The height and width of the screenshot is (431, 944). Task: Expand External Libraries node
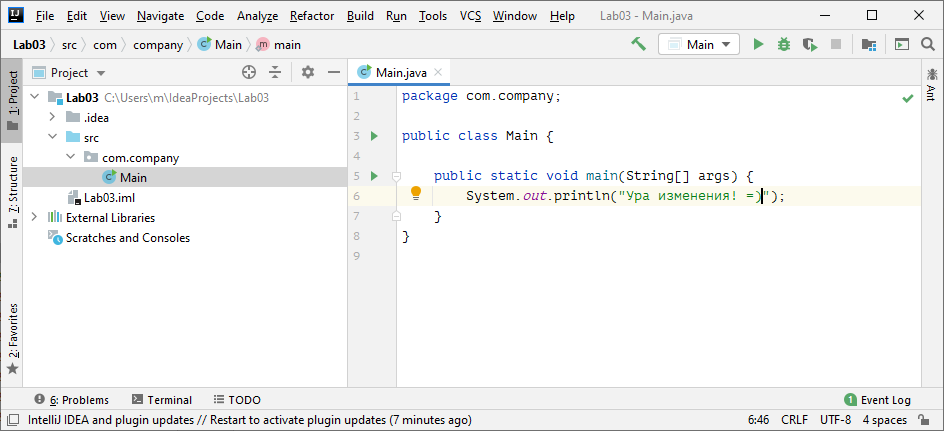pyautogui.click(x=34, y=217)
